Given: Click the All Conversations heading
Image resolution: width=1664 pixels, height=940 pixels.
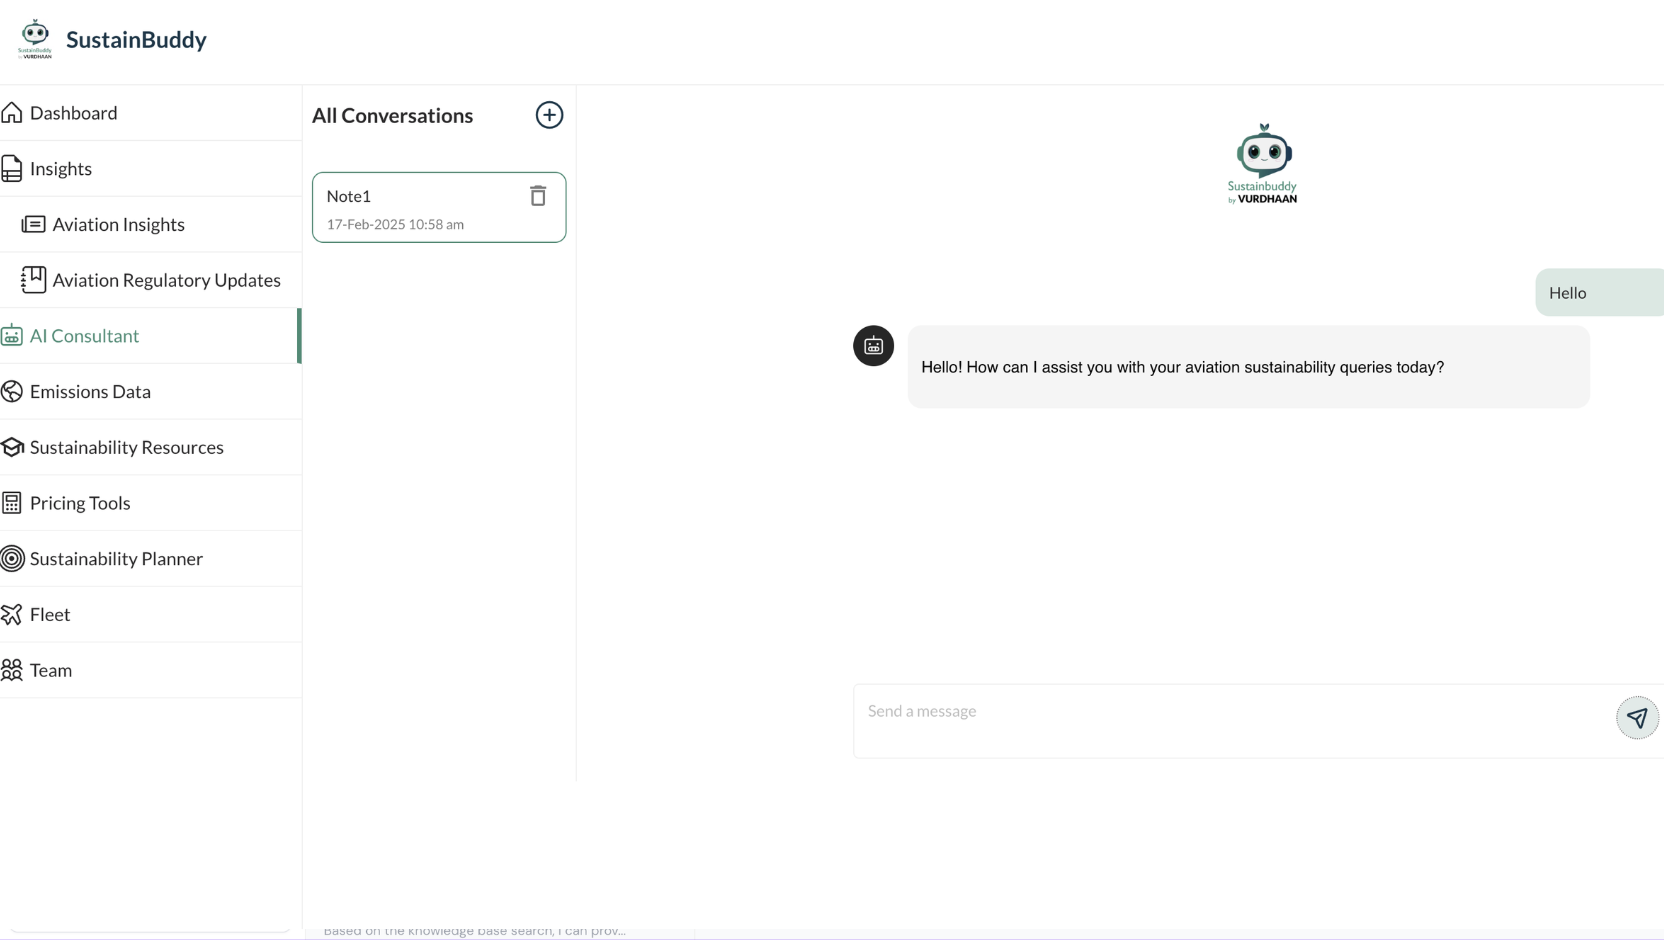Looking at the screenshot, I should 392,115.
